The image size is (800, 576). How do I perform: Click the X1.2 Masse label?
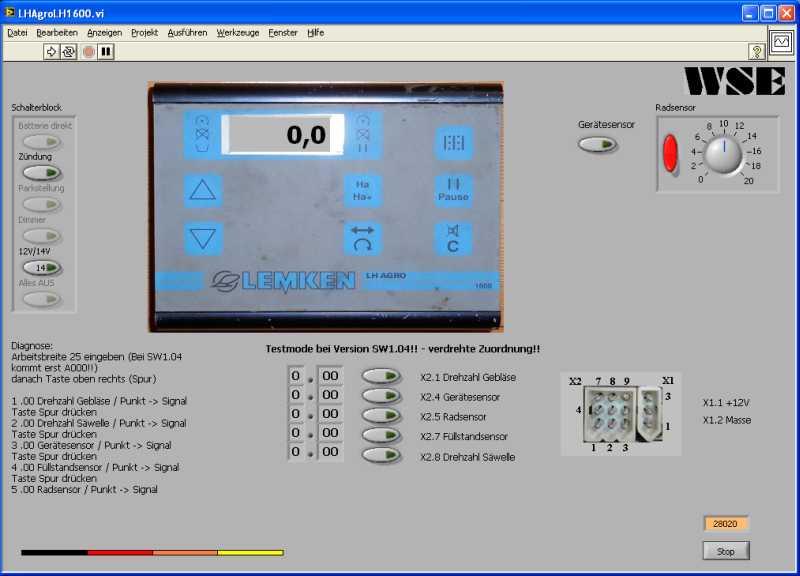tap(727, 420)
